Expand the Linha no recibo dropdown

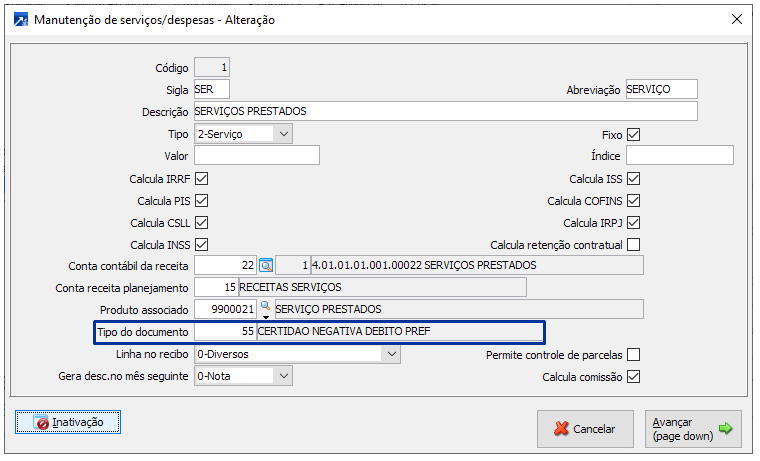(x=284, y=354)
